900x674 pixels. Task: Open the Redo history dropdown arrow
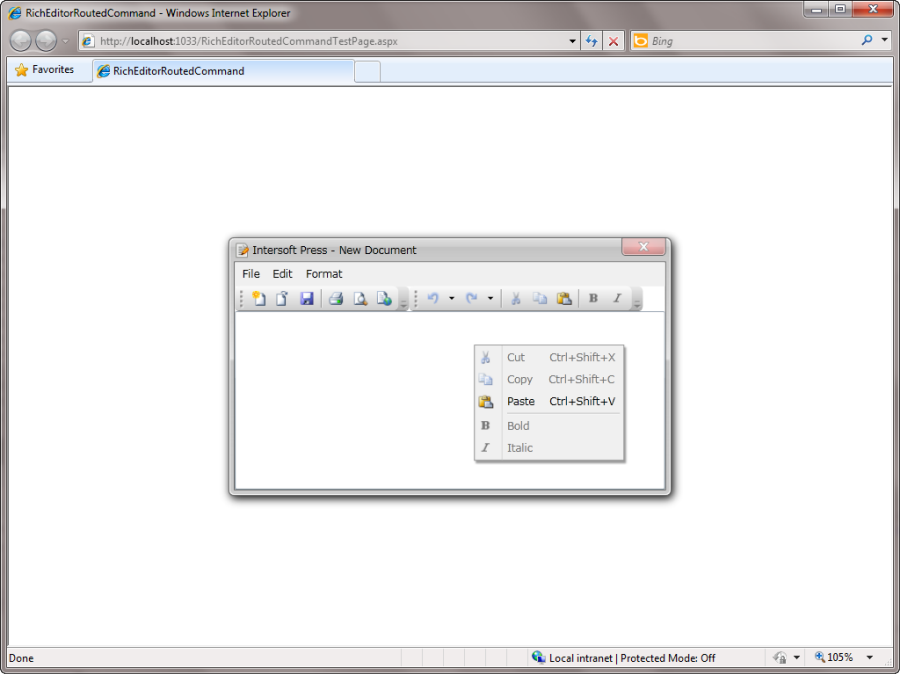[490, 298]
